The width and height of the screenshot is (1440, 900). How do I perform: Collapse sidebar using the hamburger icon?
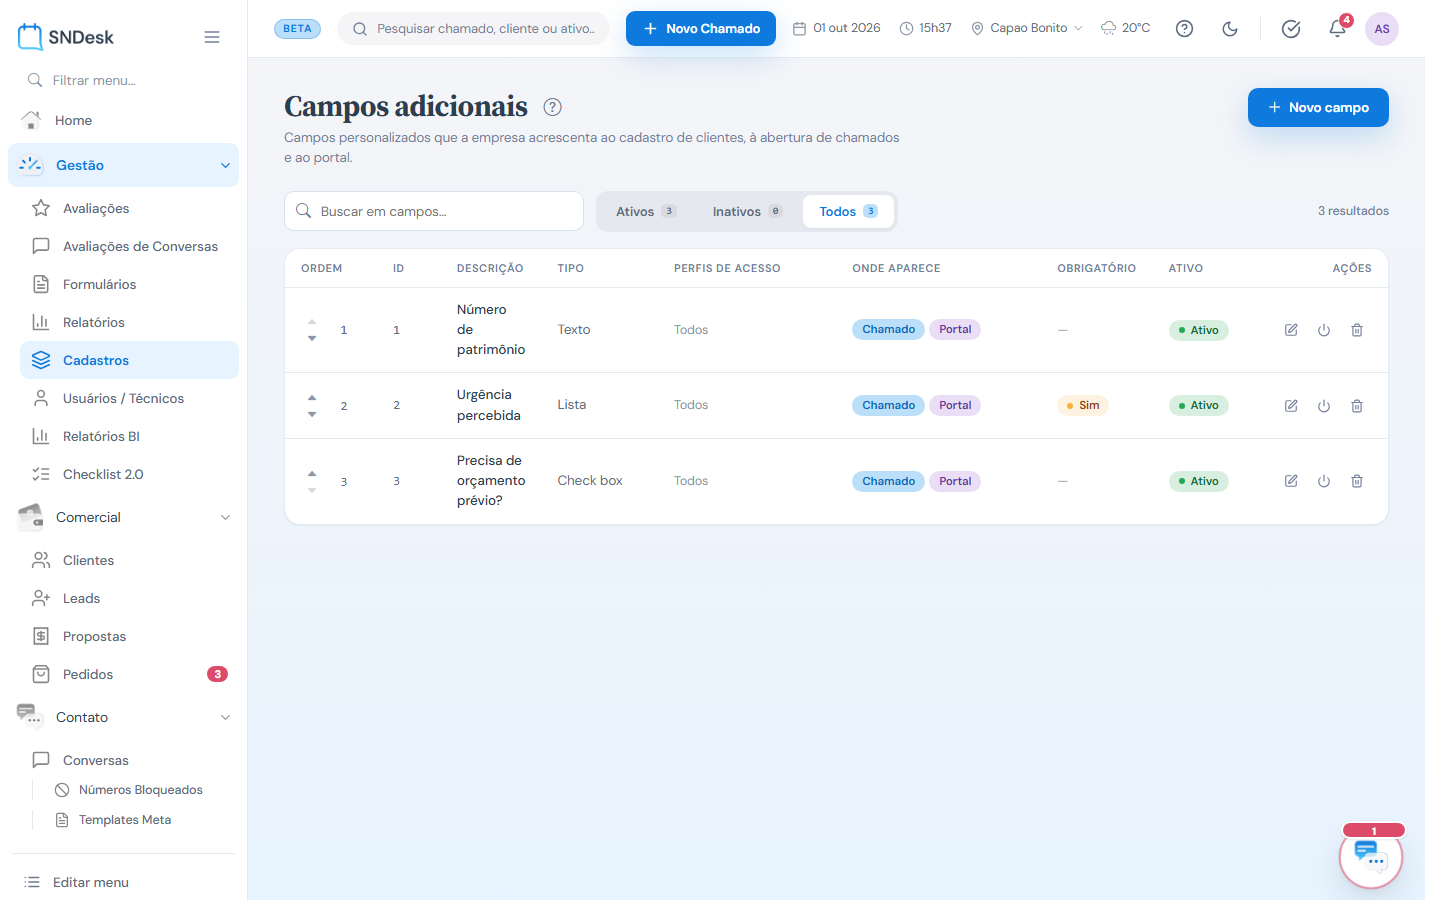coord(212,37)
